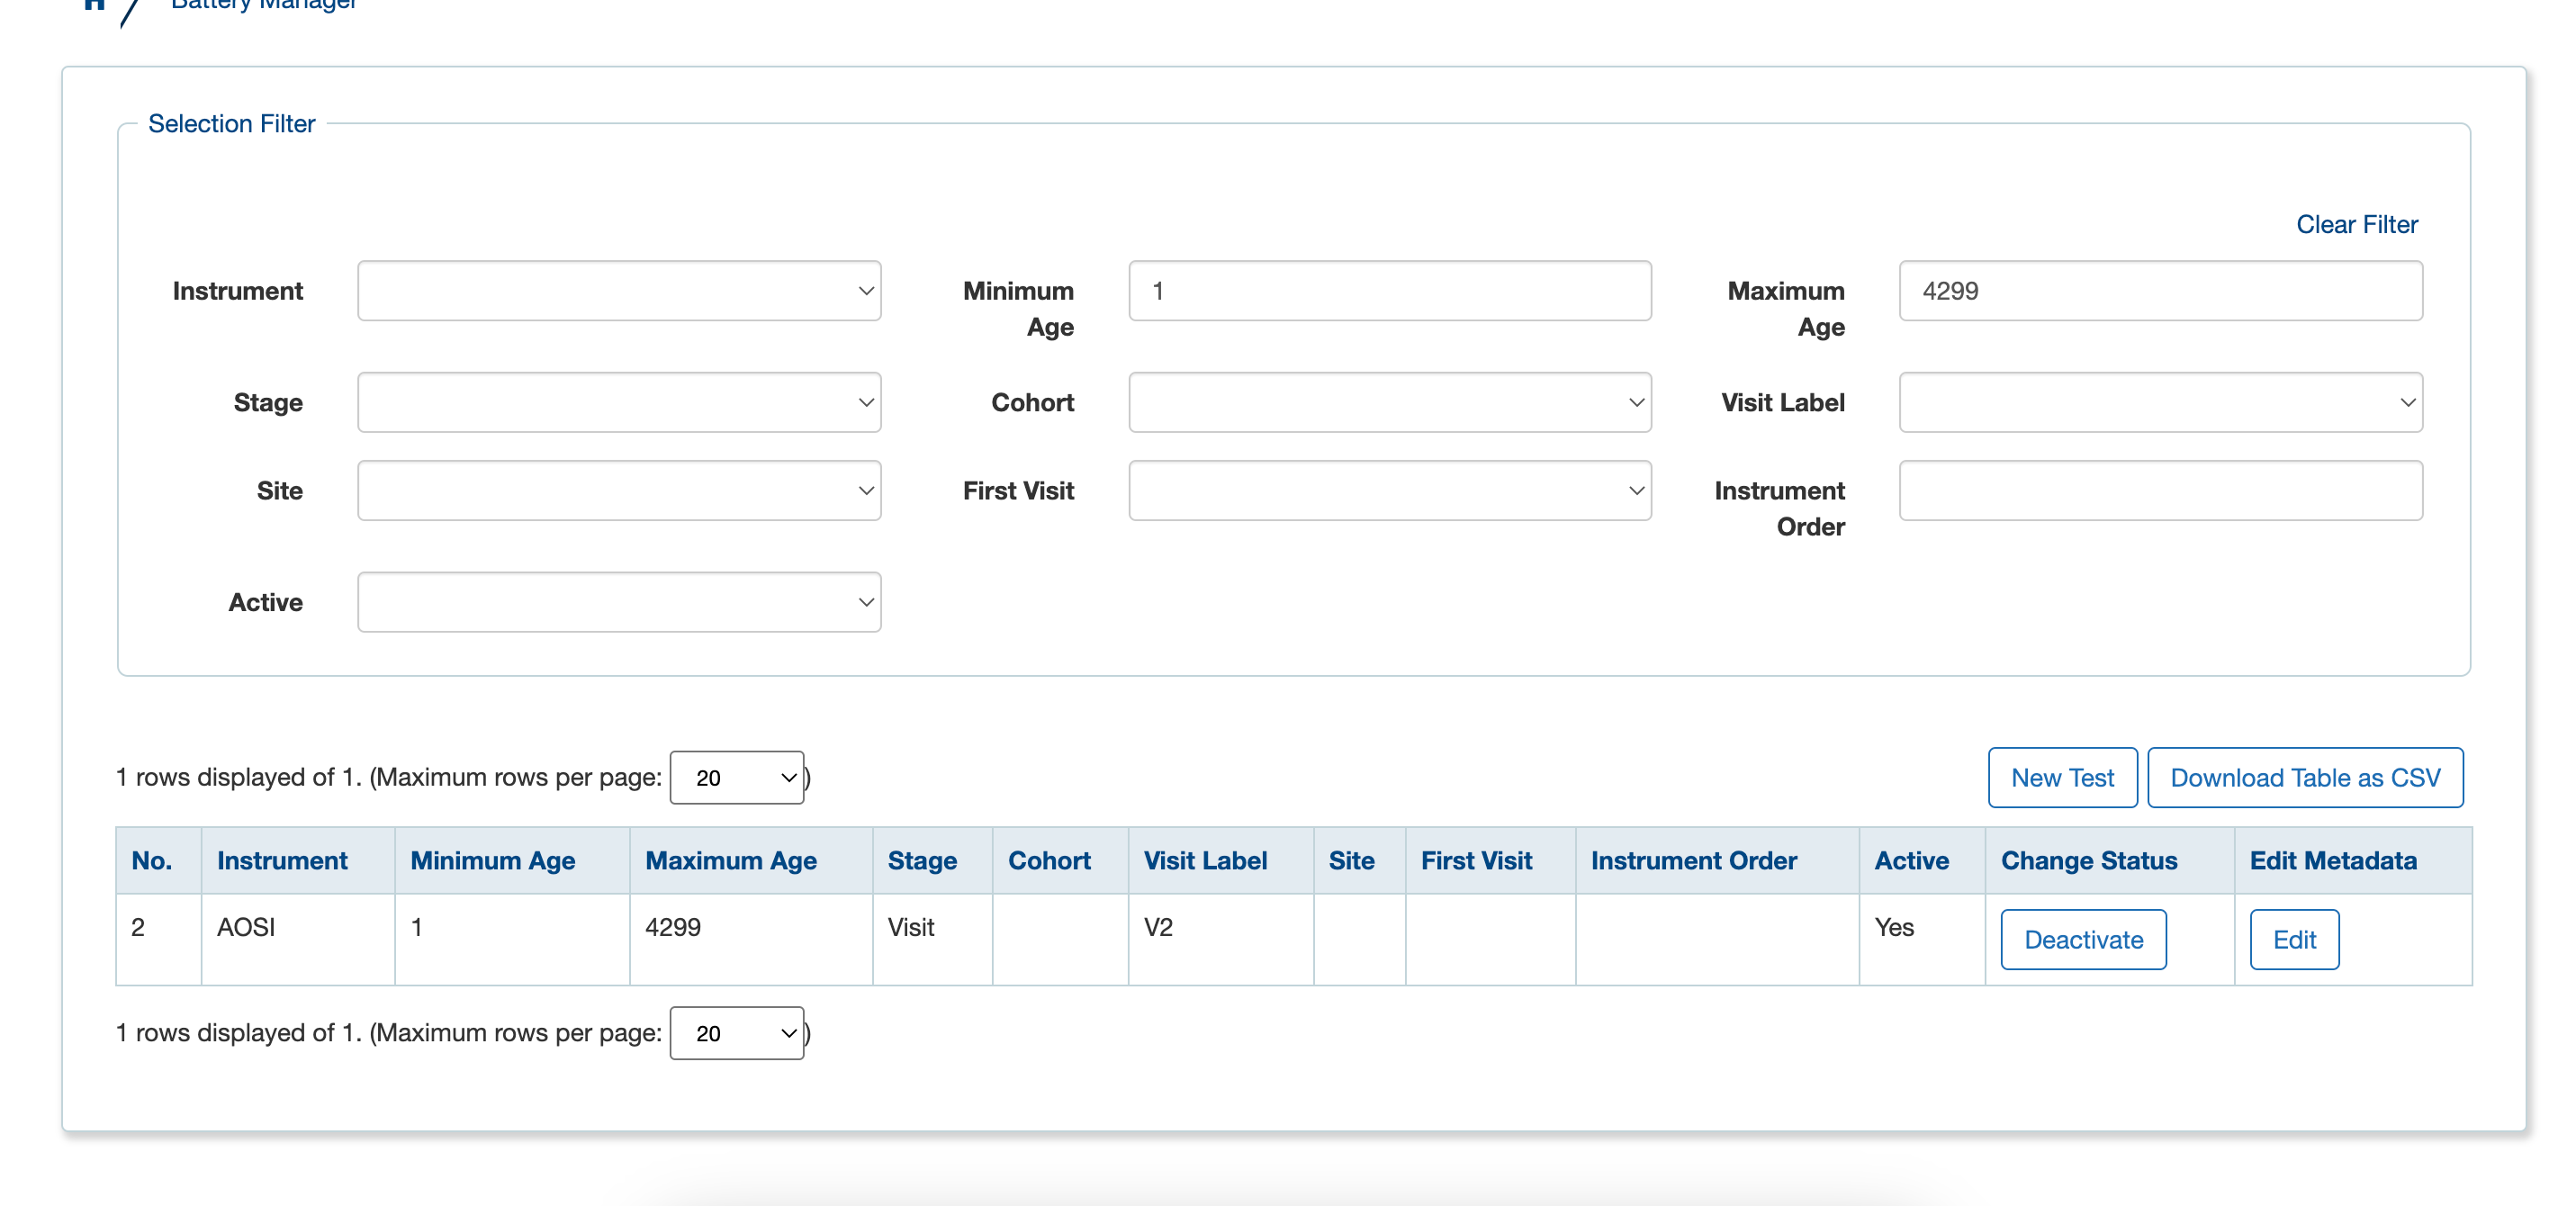Expand the First Visit dropdown
This screenshot has height=1206, width=2576.
pos(1389,490)
